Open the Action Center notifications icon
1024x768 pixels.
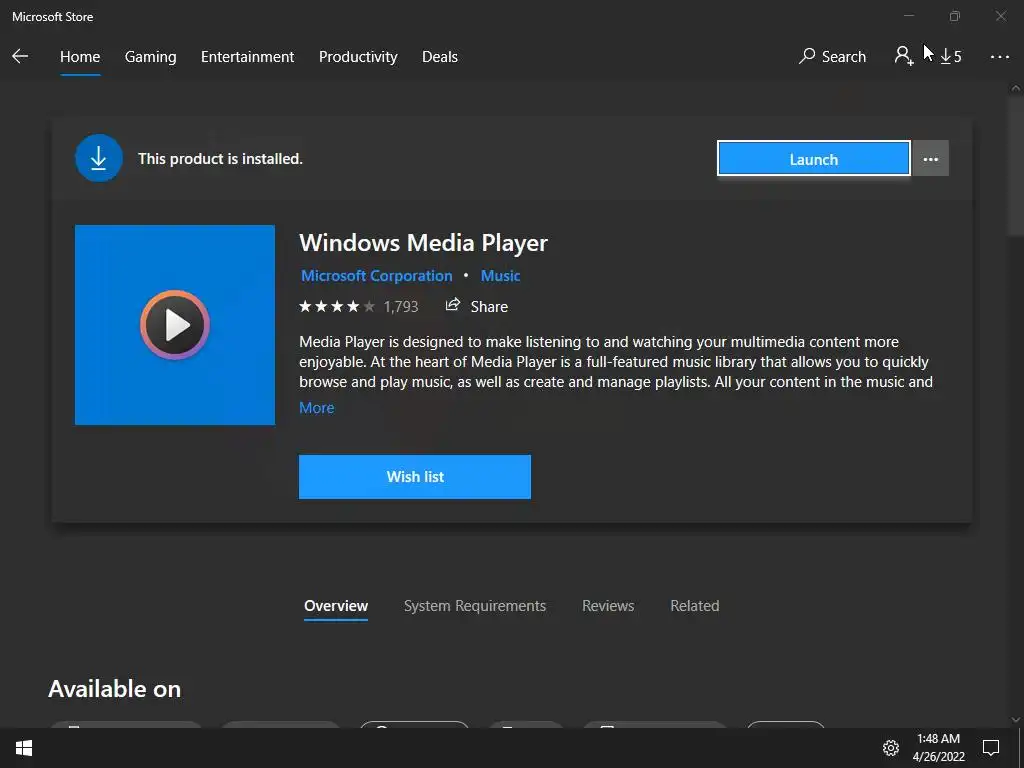point(991,748)
